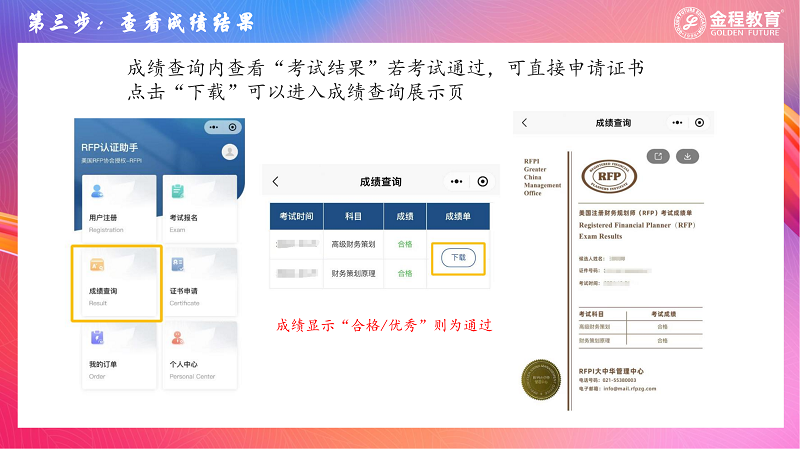Click red note 成绩显示“合格/优秀”则为通过

click(384, 325)
